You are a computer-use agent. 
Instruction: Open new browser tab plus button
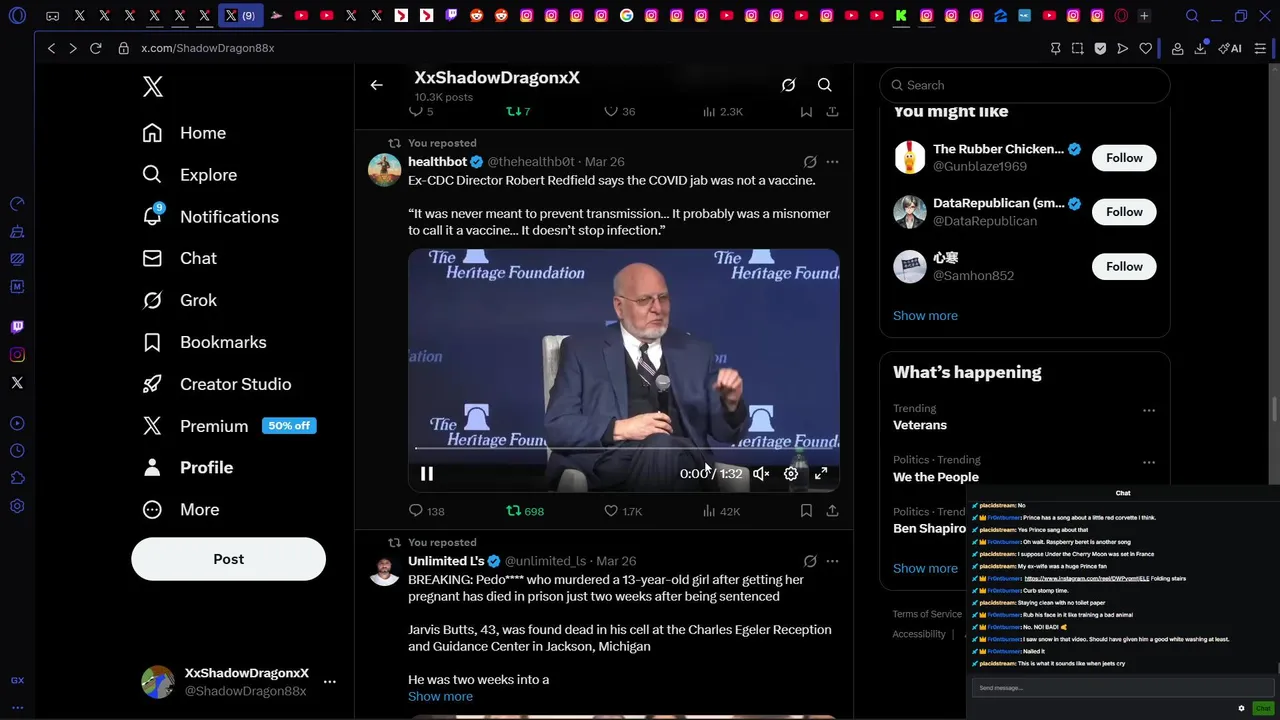point(1144,16)
